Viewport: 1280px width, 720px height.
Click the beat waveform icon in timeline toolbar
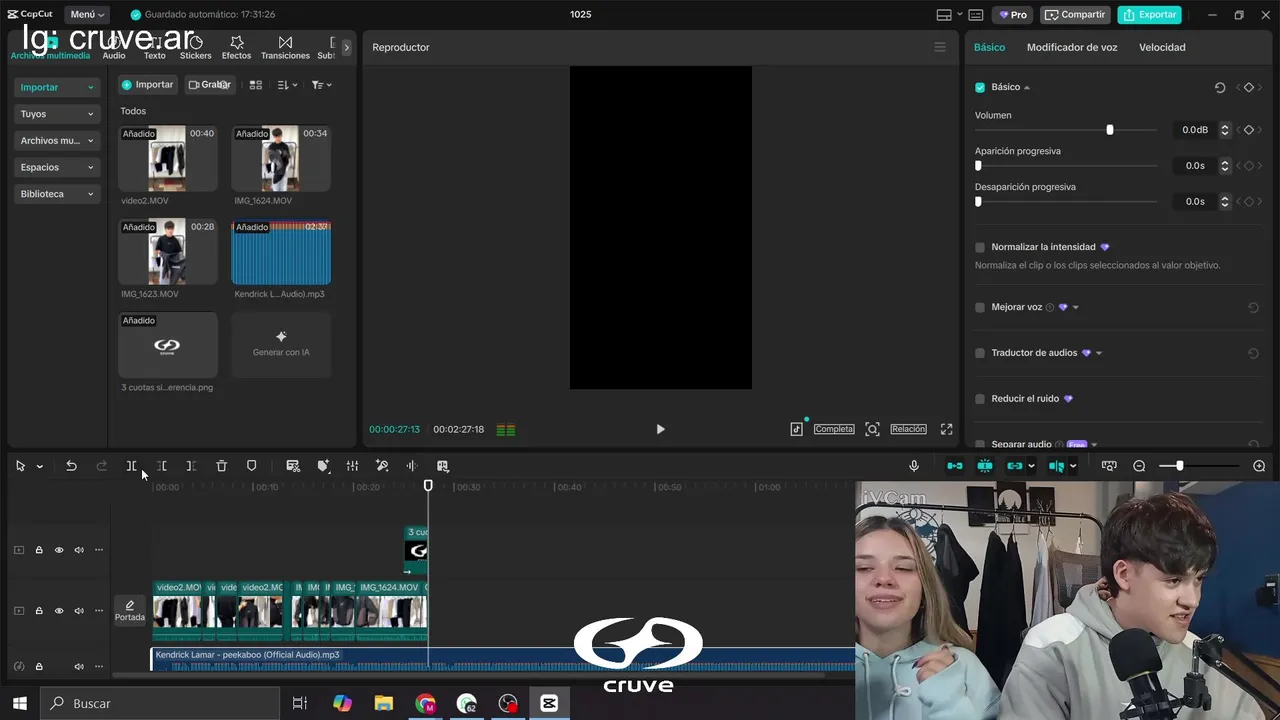click(x=412, y=466)
